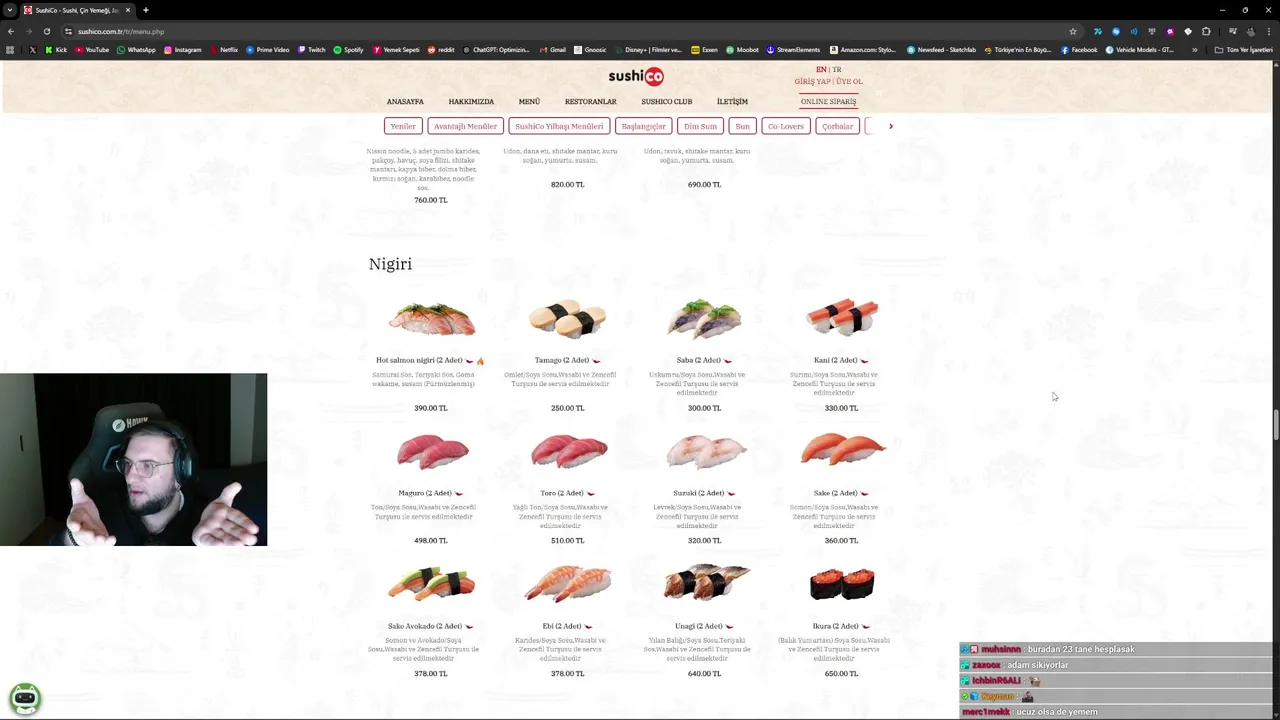Click the Toro price 510.00 TL
This screenshot has width=1280, height=720.
pyautogui.click(x=567, y=541)
